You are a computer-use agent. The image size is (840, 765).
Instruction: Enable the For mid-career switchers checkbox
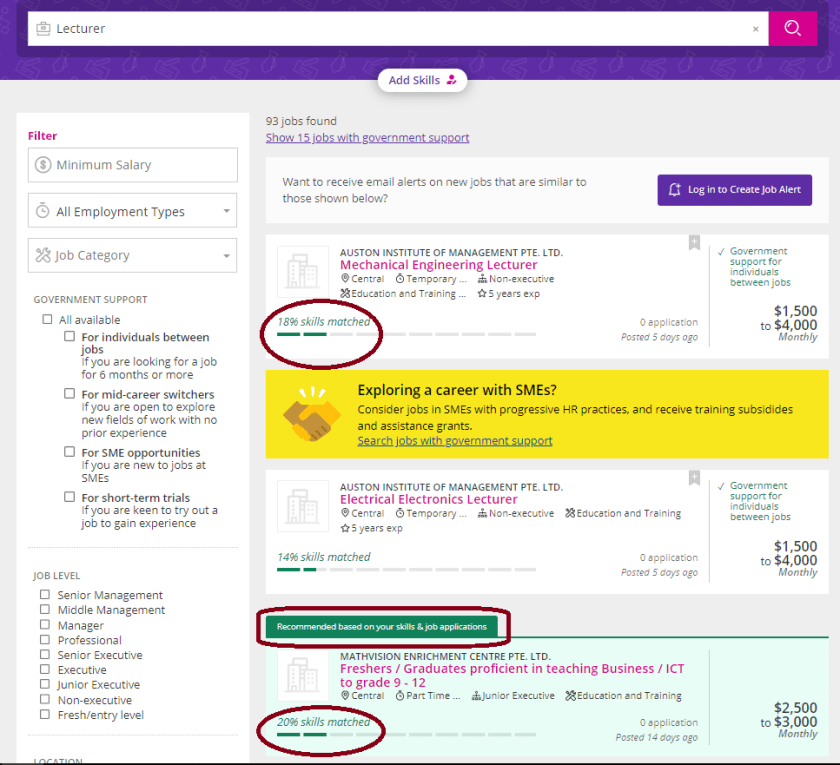pyautogui.click(x=70, y=394)
